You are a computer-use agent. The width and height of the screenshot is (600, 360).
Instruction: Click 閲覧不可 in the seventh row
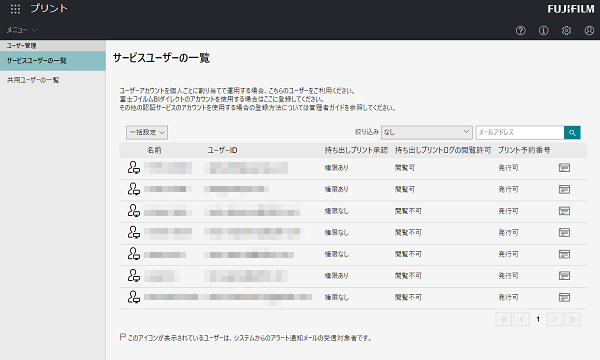coord(408,297)
